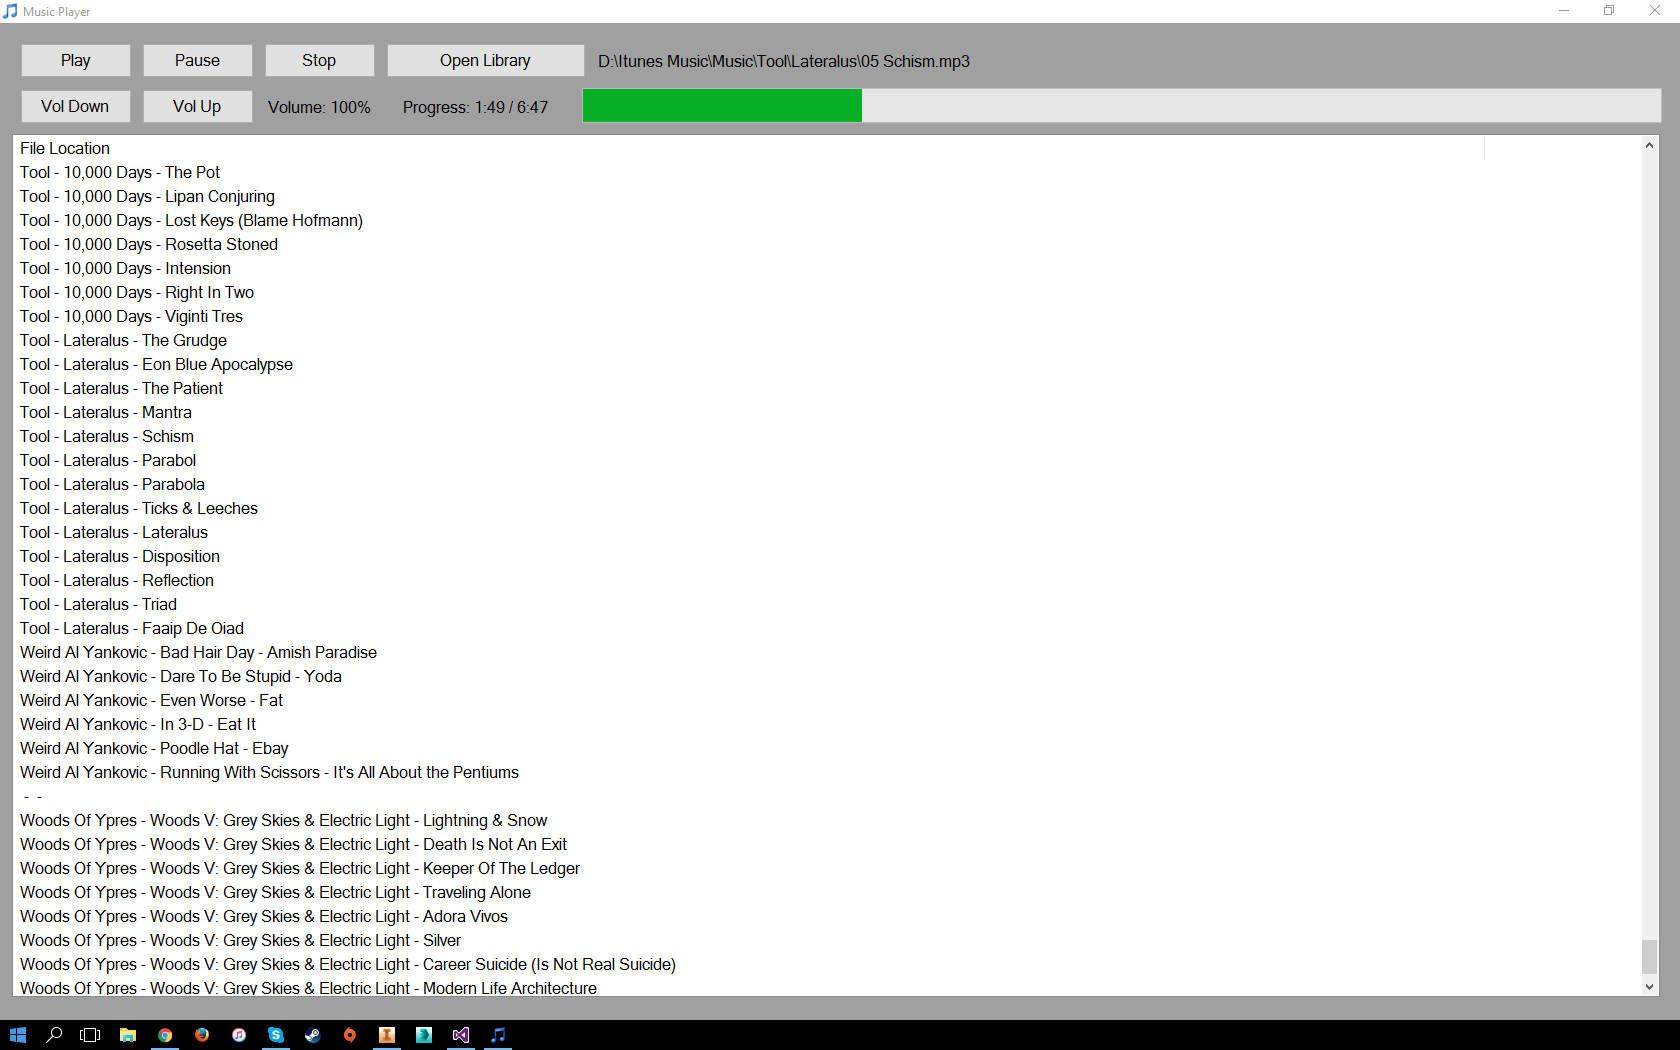The image size is (1680, 1050).
Task: Lower volume with Vol Down
Action: pyautogui.click(x=76, y=106)
